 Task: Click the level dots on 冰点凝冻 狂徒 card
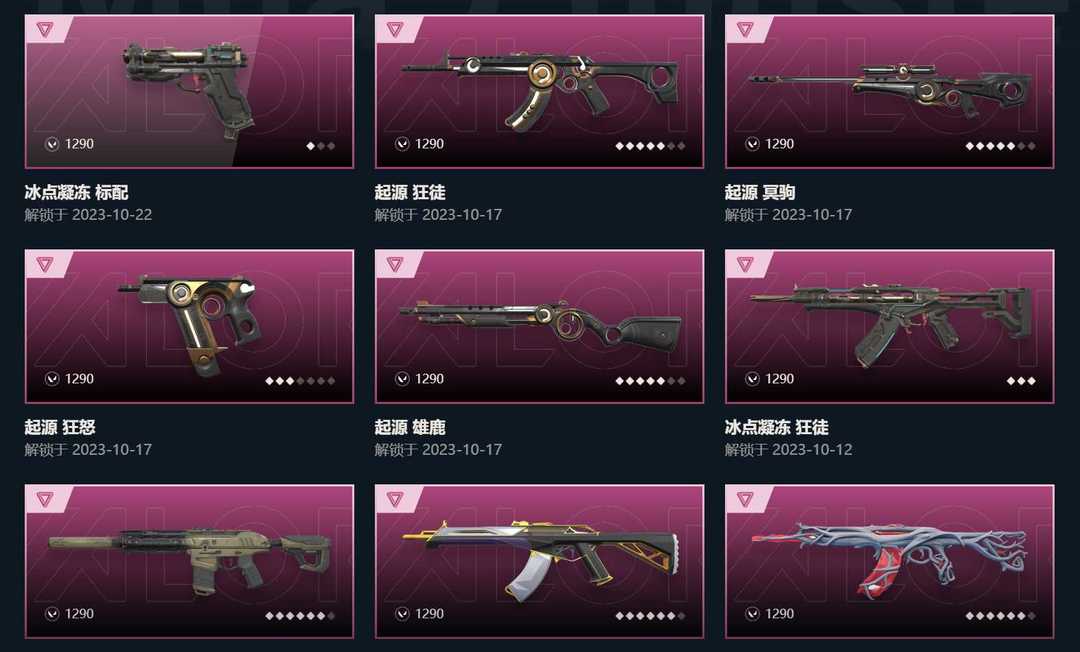click(1021, 381)
